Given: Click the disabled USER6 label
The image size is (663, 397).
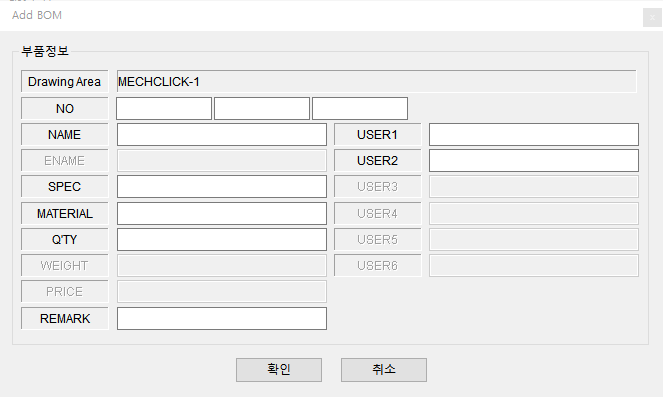Looking at the screenshot, I should click(378, 266).
